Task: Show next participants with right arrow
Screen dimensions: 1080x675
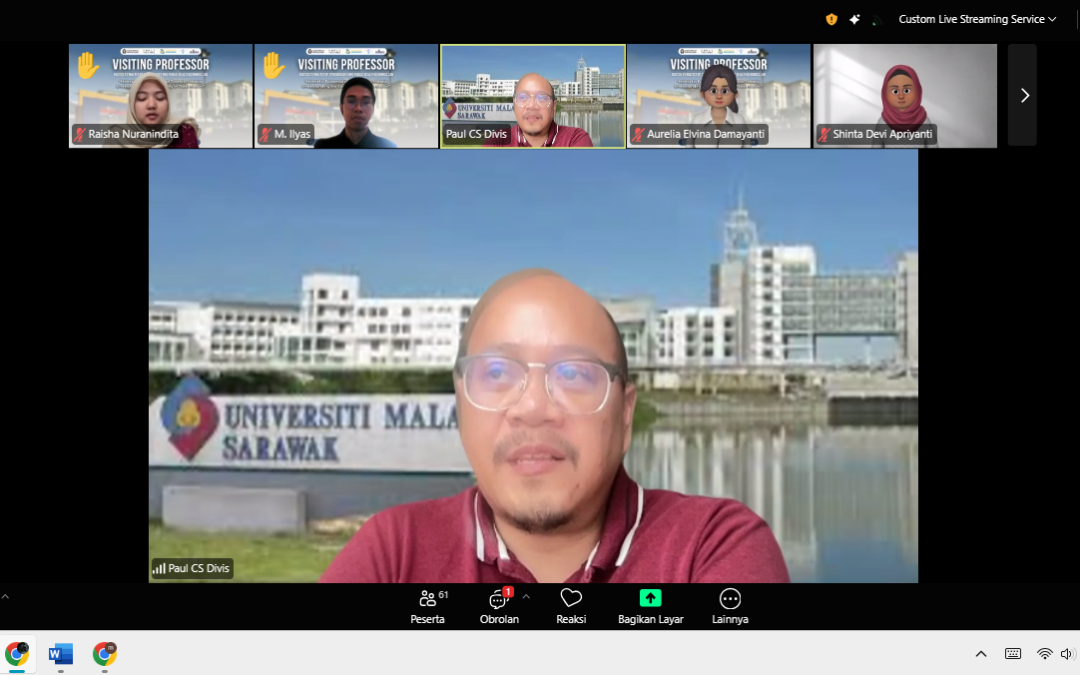Action: (x=1023, y=96)
